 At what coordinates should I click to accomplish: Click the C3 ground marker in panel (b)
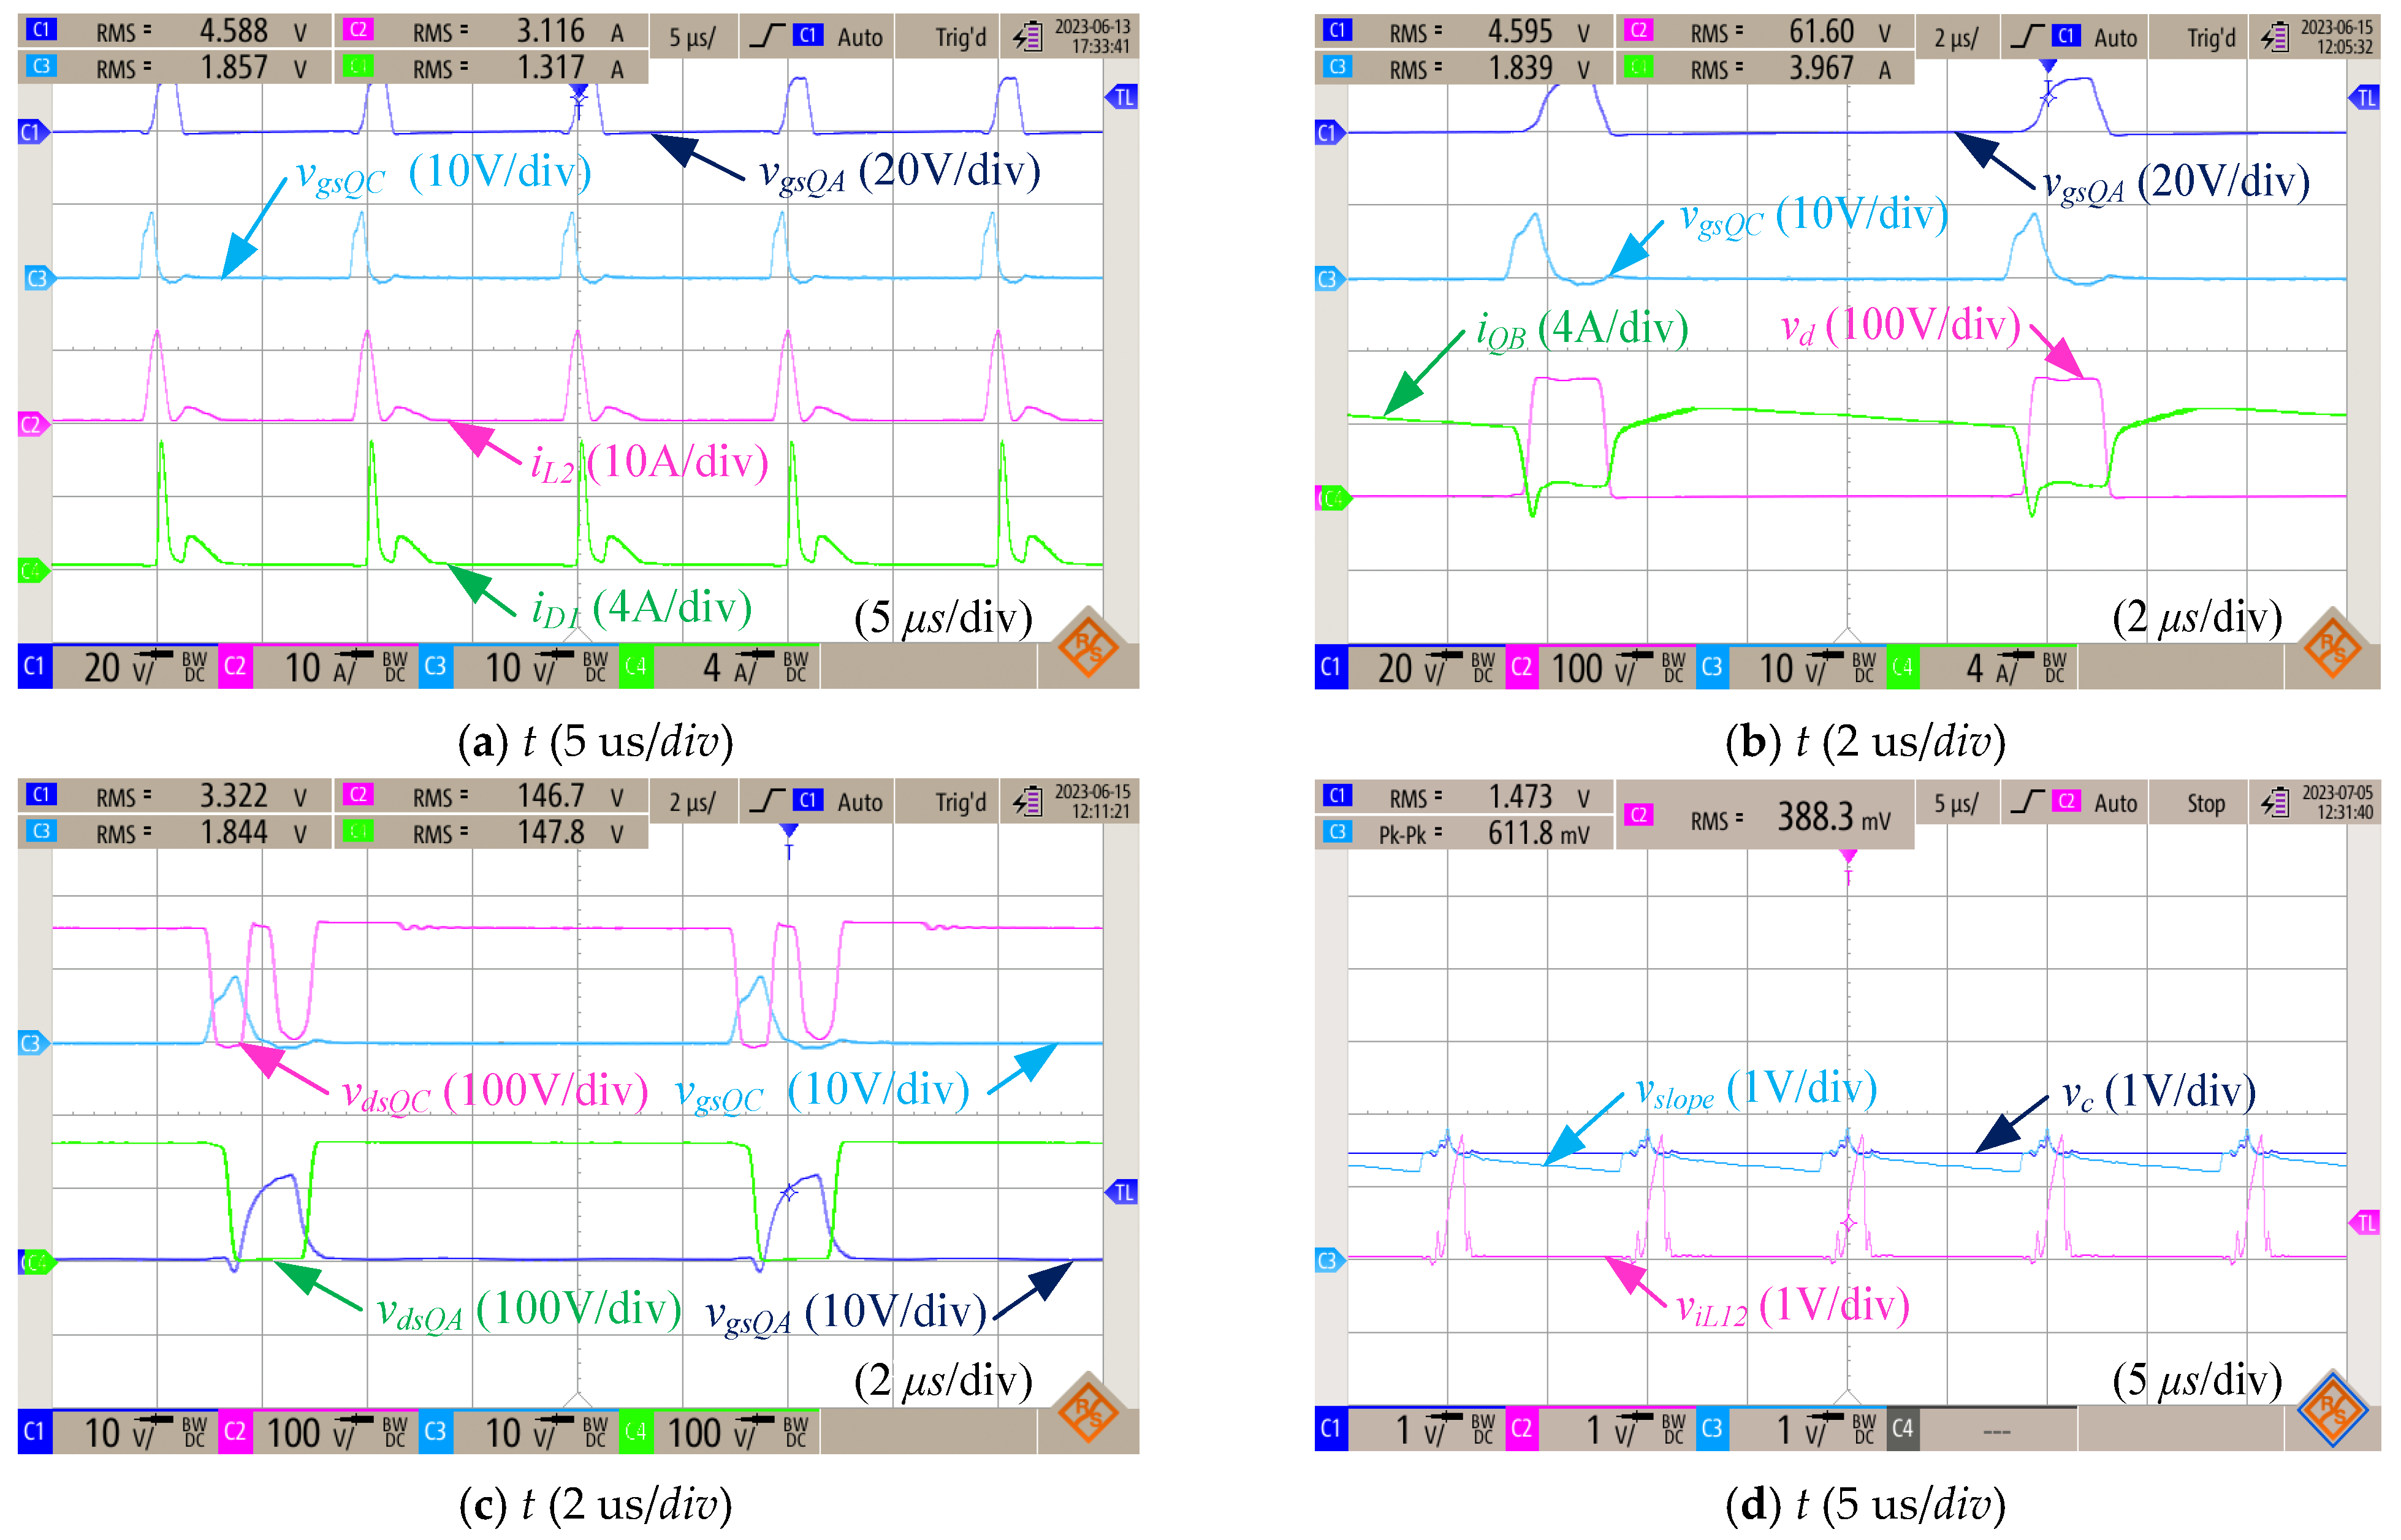click(x=1328, y=279)
